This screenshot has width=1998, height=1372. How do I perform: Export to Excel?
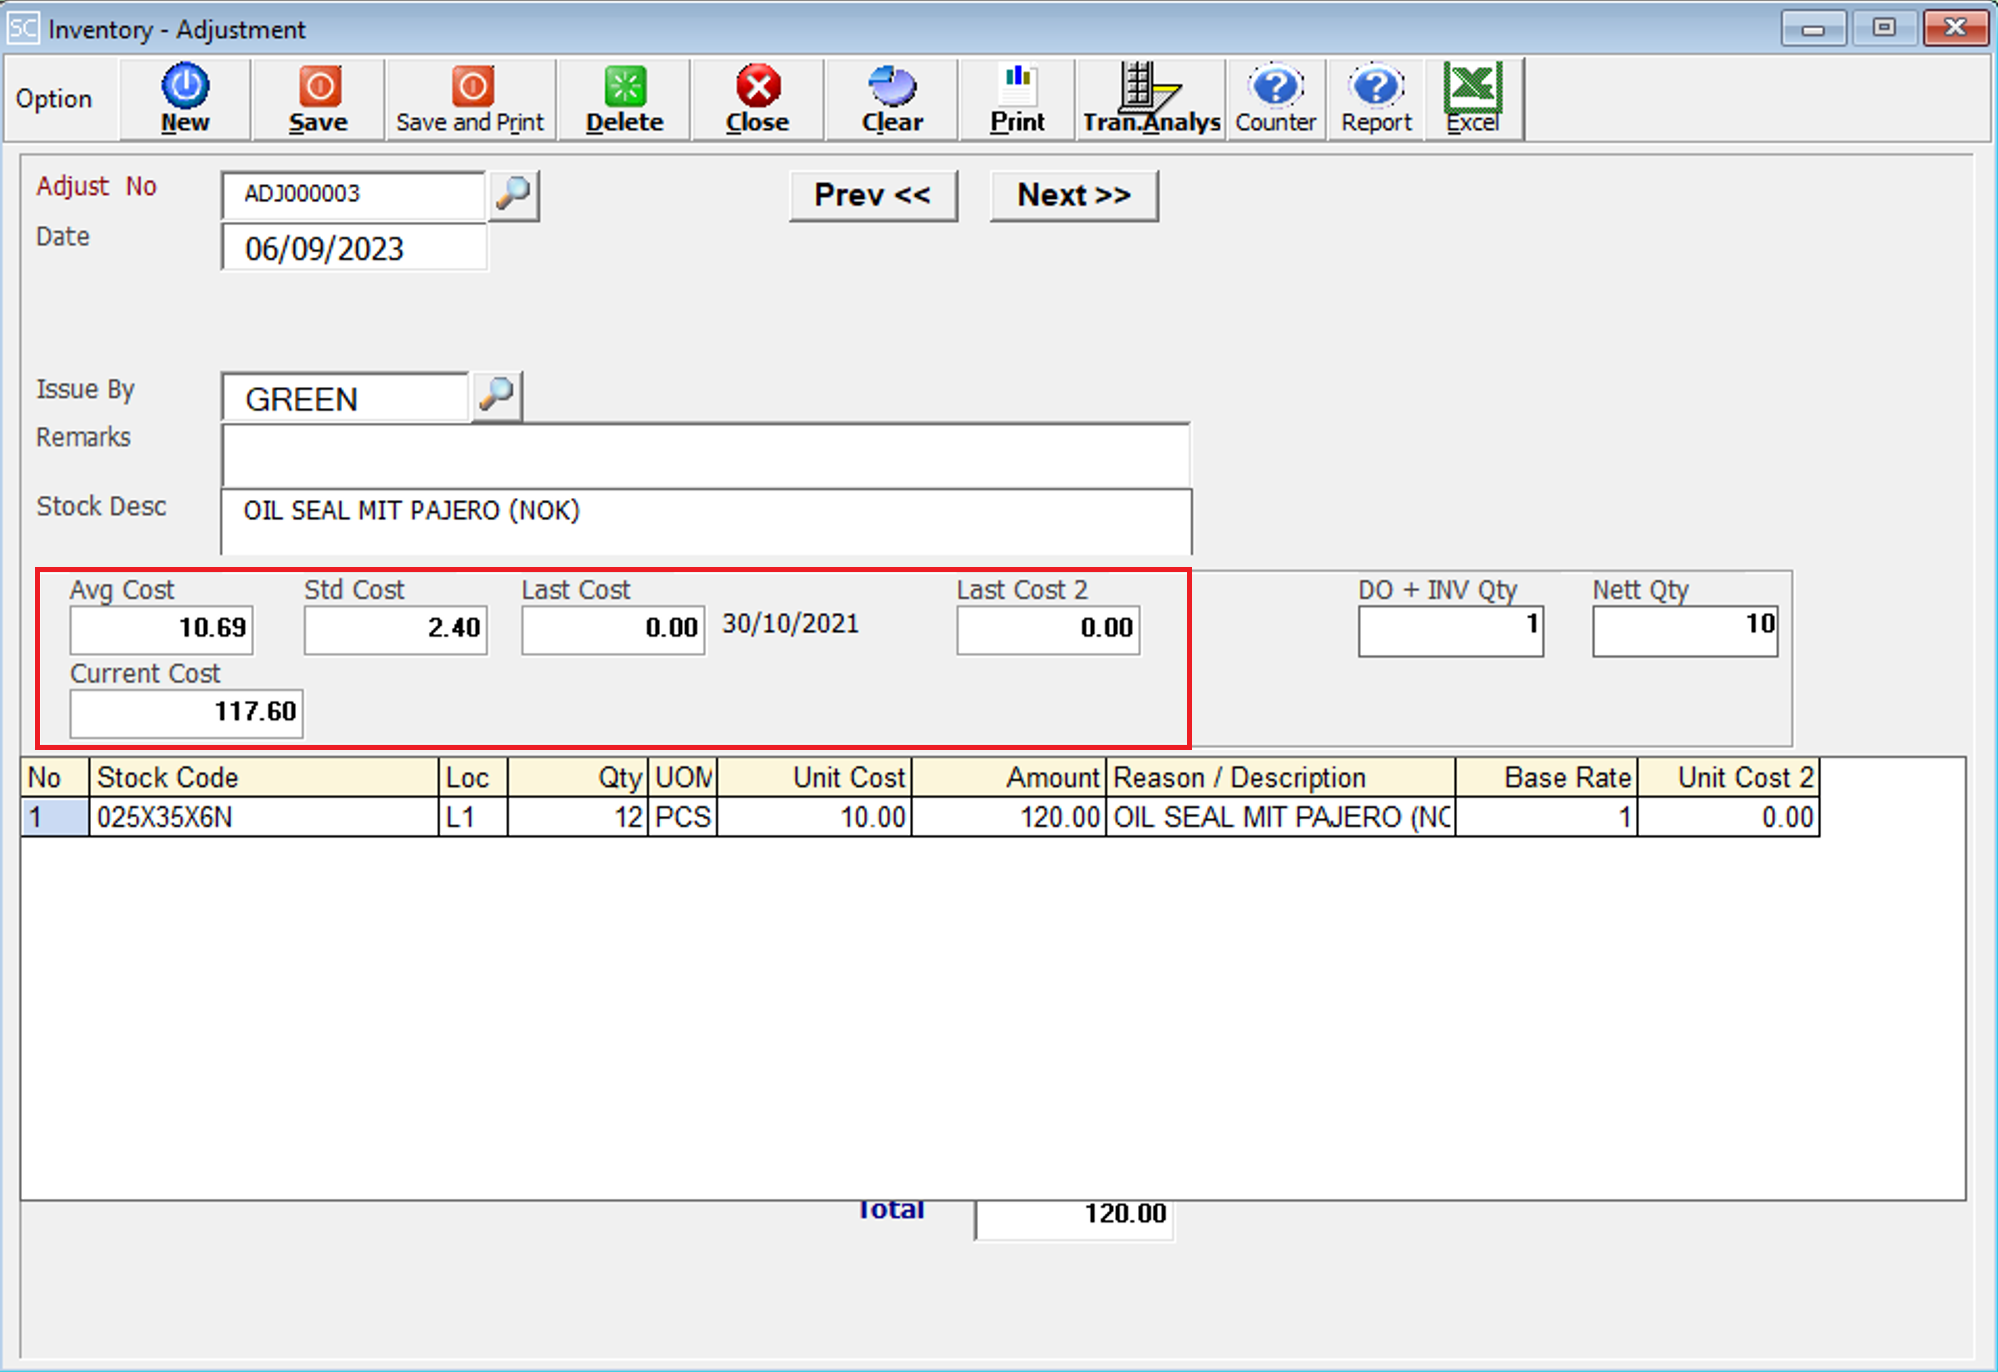(x=1473, y=98)
